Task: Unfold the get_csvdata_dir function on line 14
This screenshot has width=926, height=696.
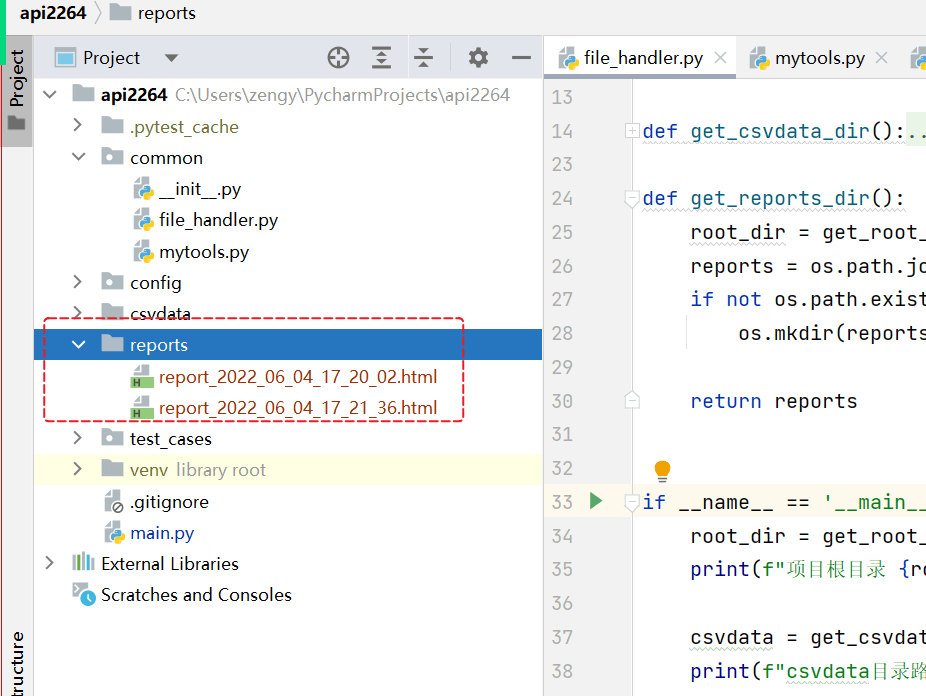Action: click(632, 130)
